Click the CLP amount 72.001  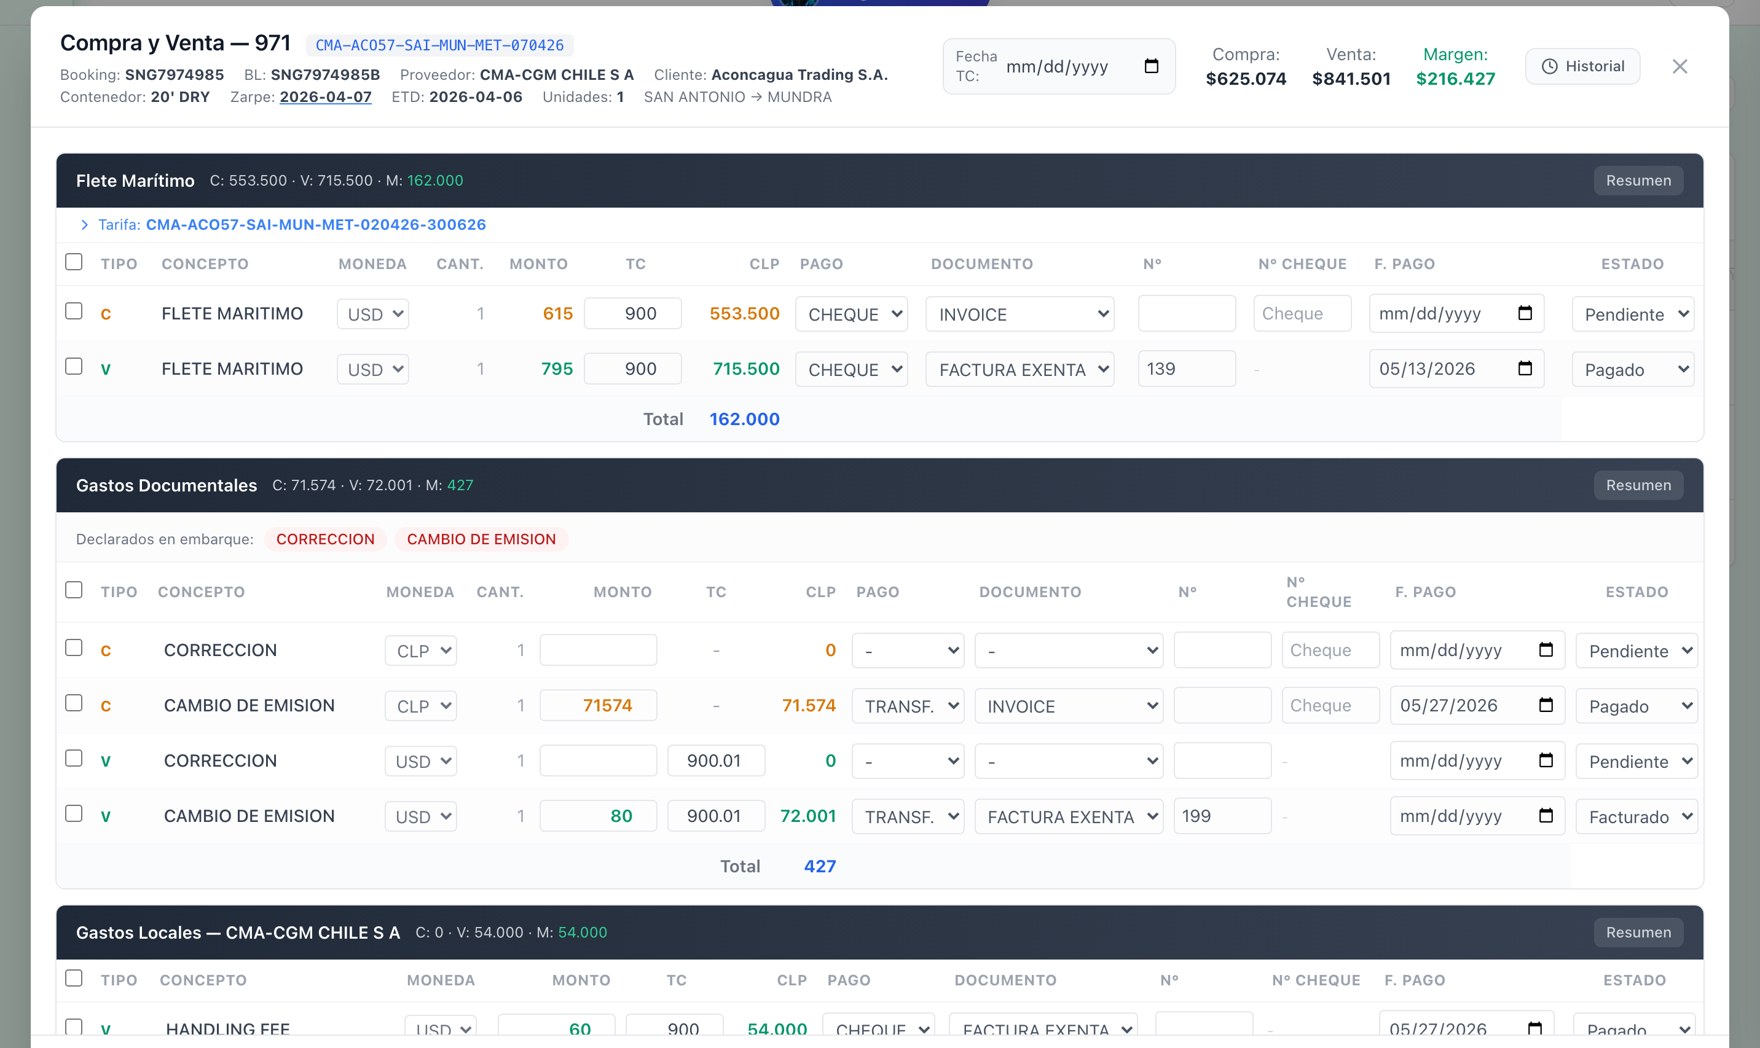pyautogui.click(x=808, y=816)
